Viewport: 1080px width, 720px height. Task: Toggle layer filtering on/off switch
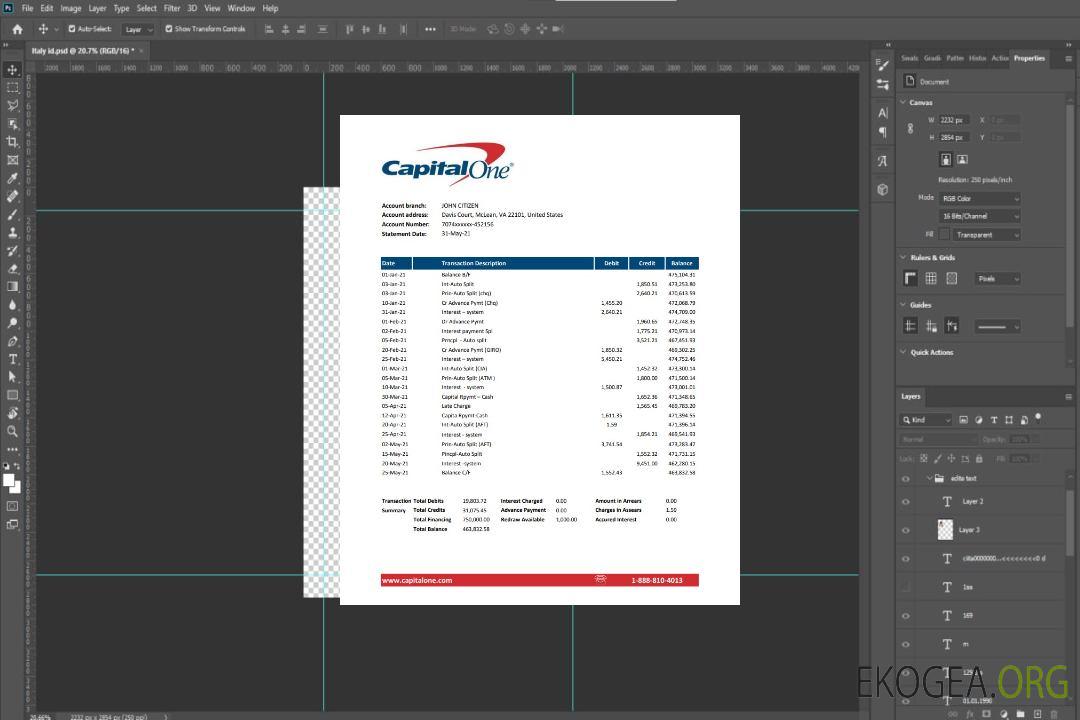[x=1038, y=418]
